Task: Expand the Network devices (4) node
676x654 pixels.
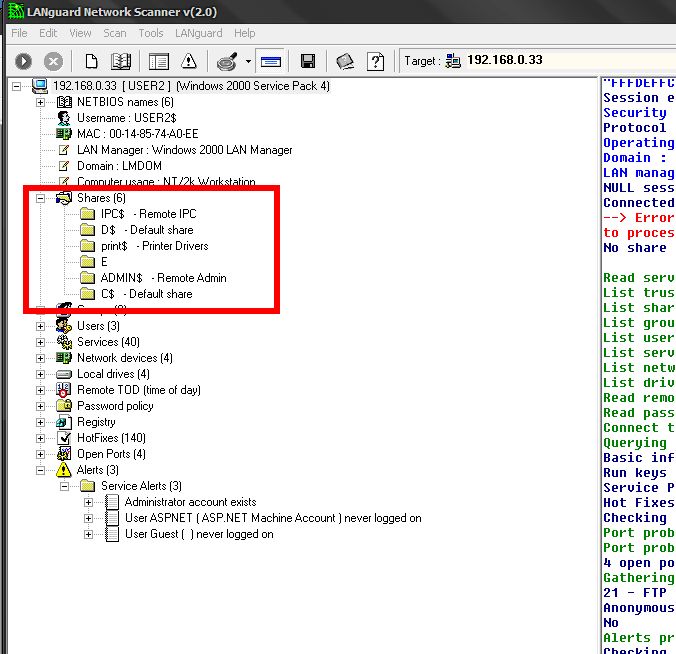Action: point(41,358)
